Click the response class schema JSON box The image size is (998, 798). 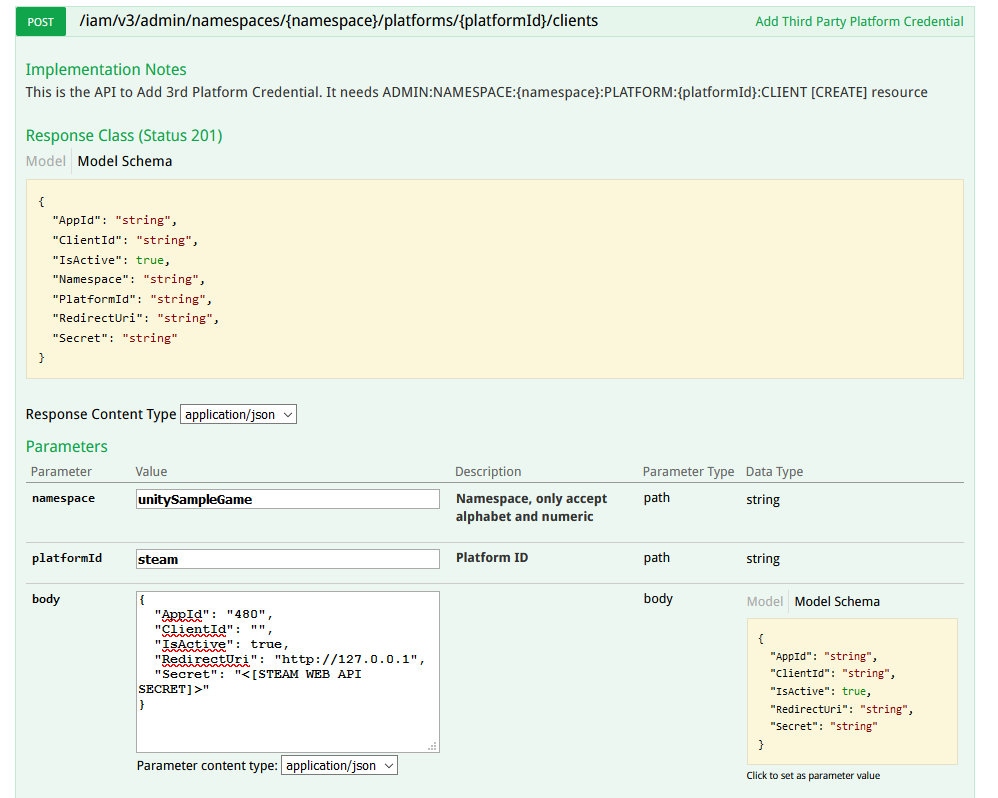tap(495, 279)
